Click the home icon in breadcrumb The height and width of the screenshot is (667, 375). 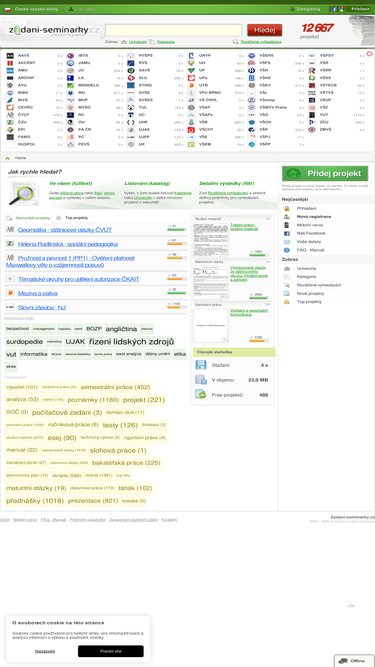[x=7, y=158]
